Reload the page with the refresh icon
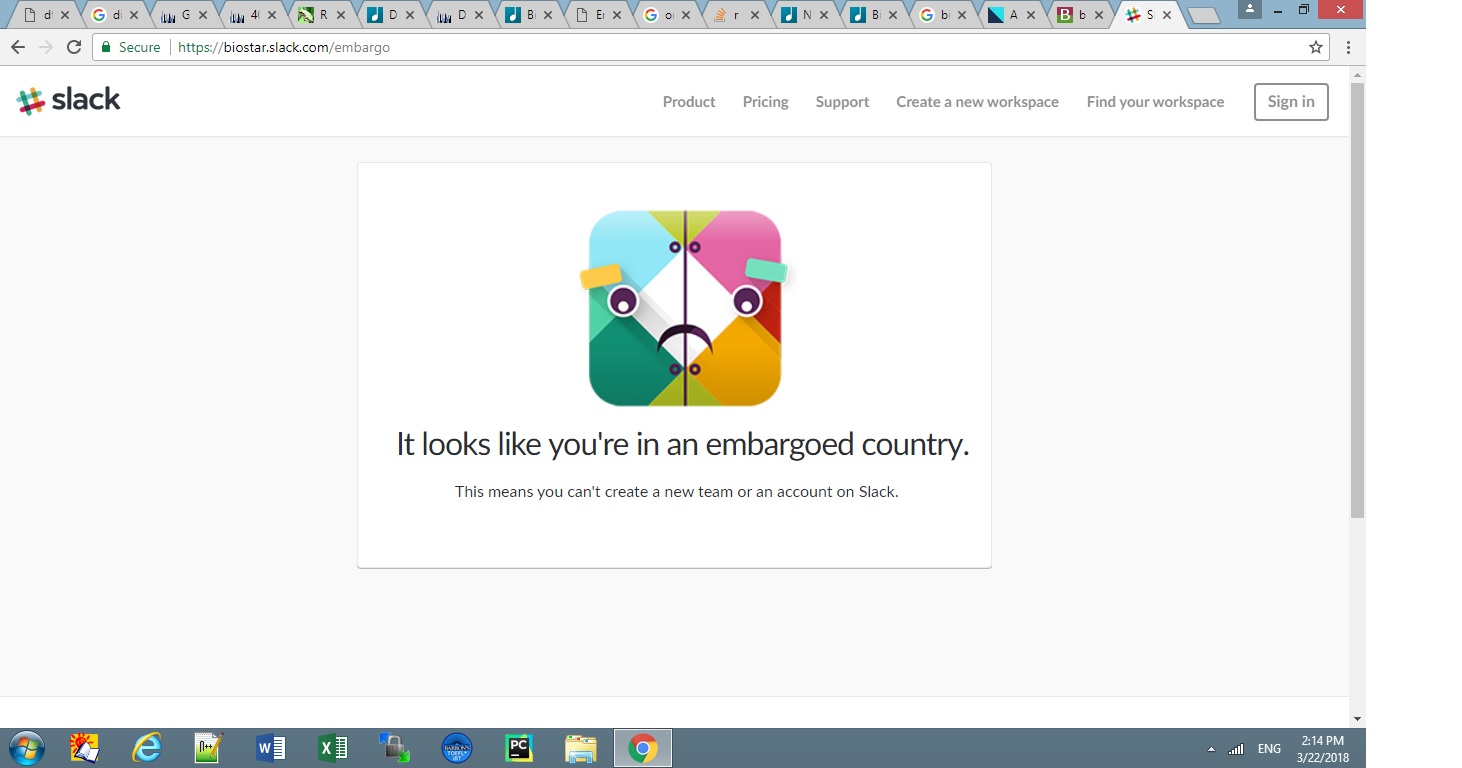The image size is (1462, 768). [x=73, y=47]
